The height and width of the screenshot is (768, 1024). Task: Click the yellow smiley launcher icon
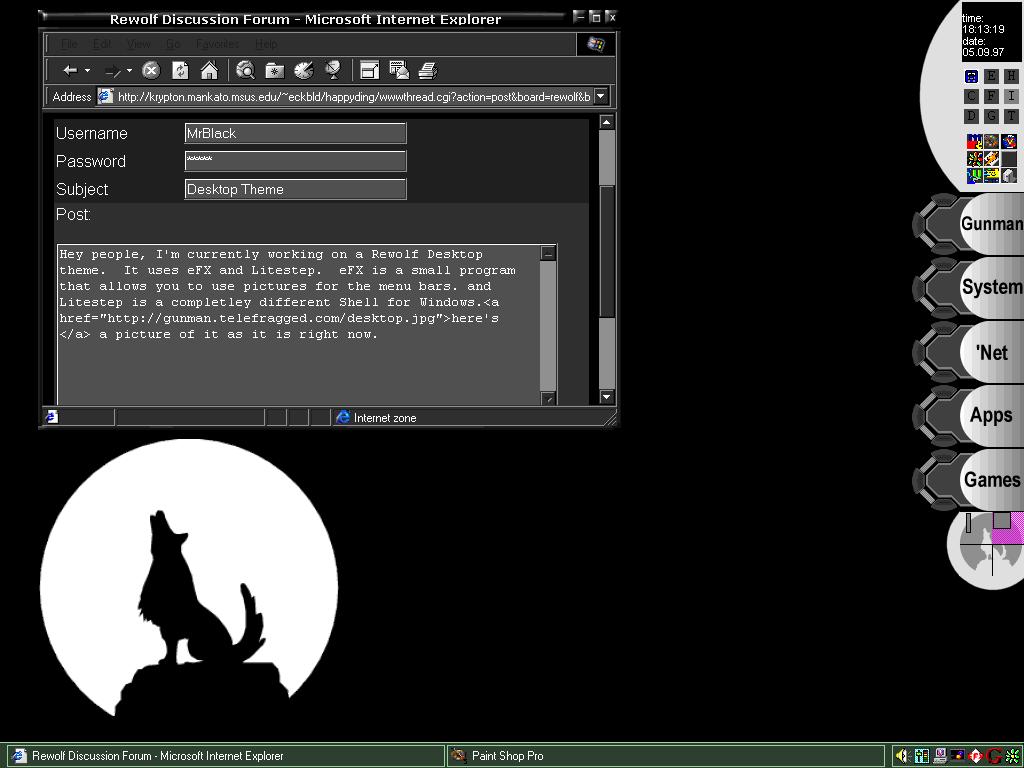tap(992, 176)
